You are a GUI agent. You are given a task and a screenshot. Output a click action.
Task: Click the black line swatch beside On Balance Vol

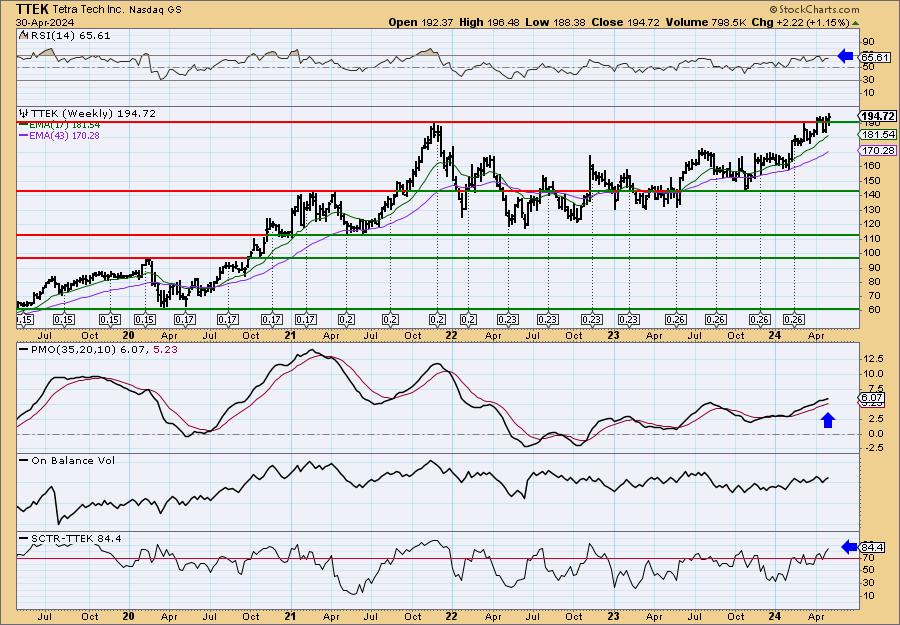tap(24, 460)
